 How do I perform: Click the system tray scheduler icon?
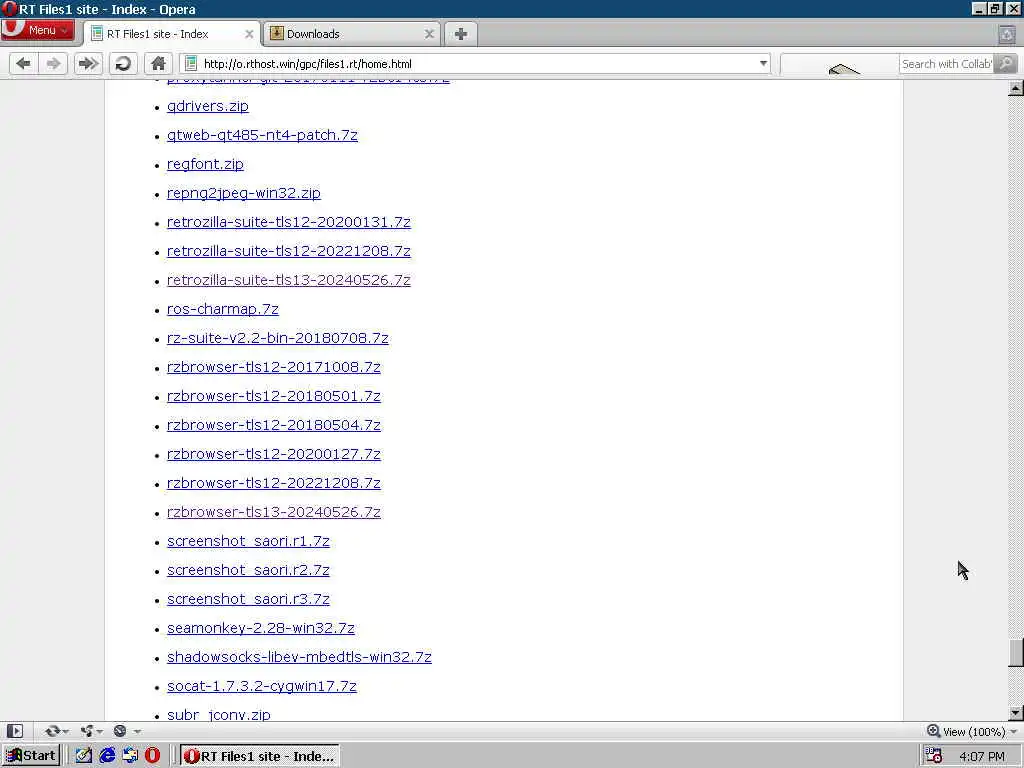(x=934, y=756)
